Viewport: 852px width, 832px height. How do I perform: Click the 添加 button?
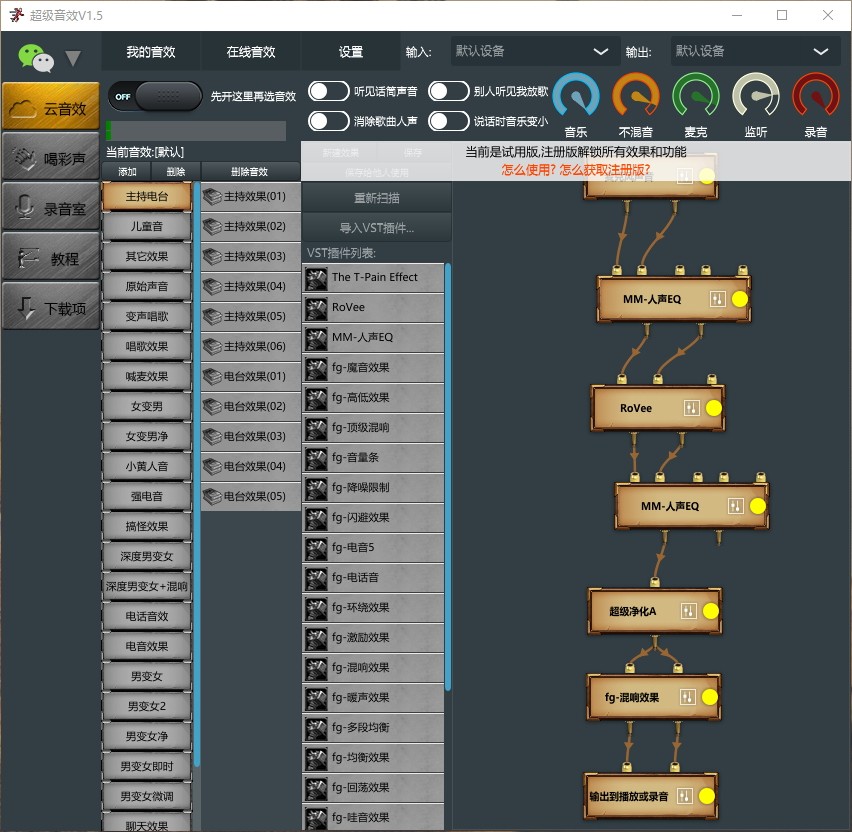click(x=127, y=171)
